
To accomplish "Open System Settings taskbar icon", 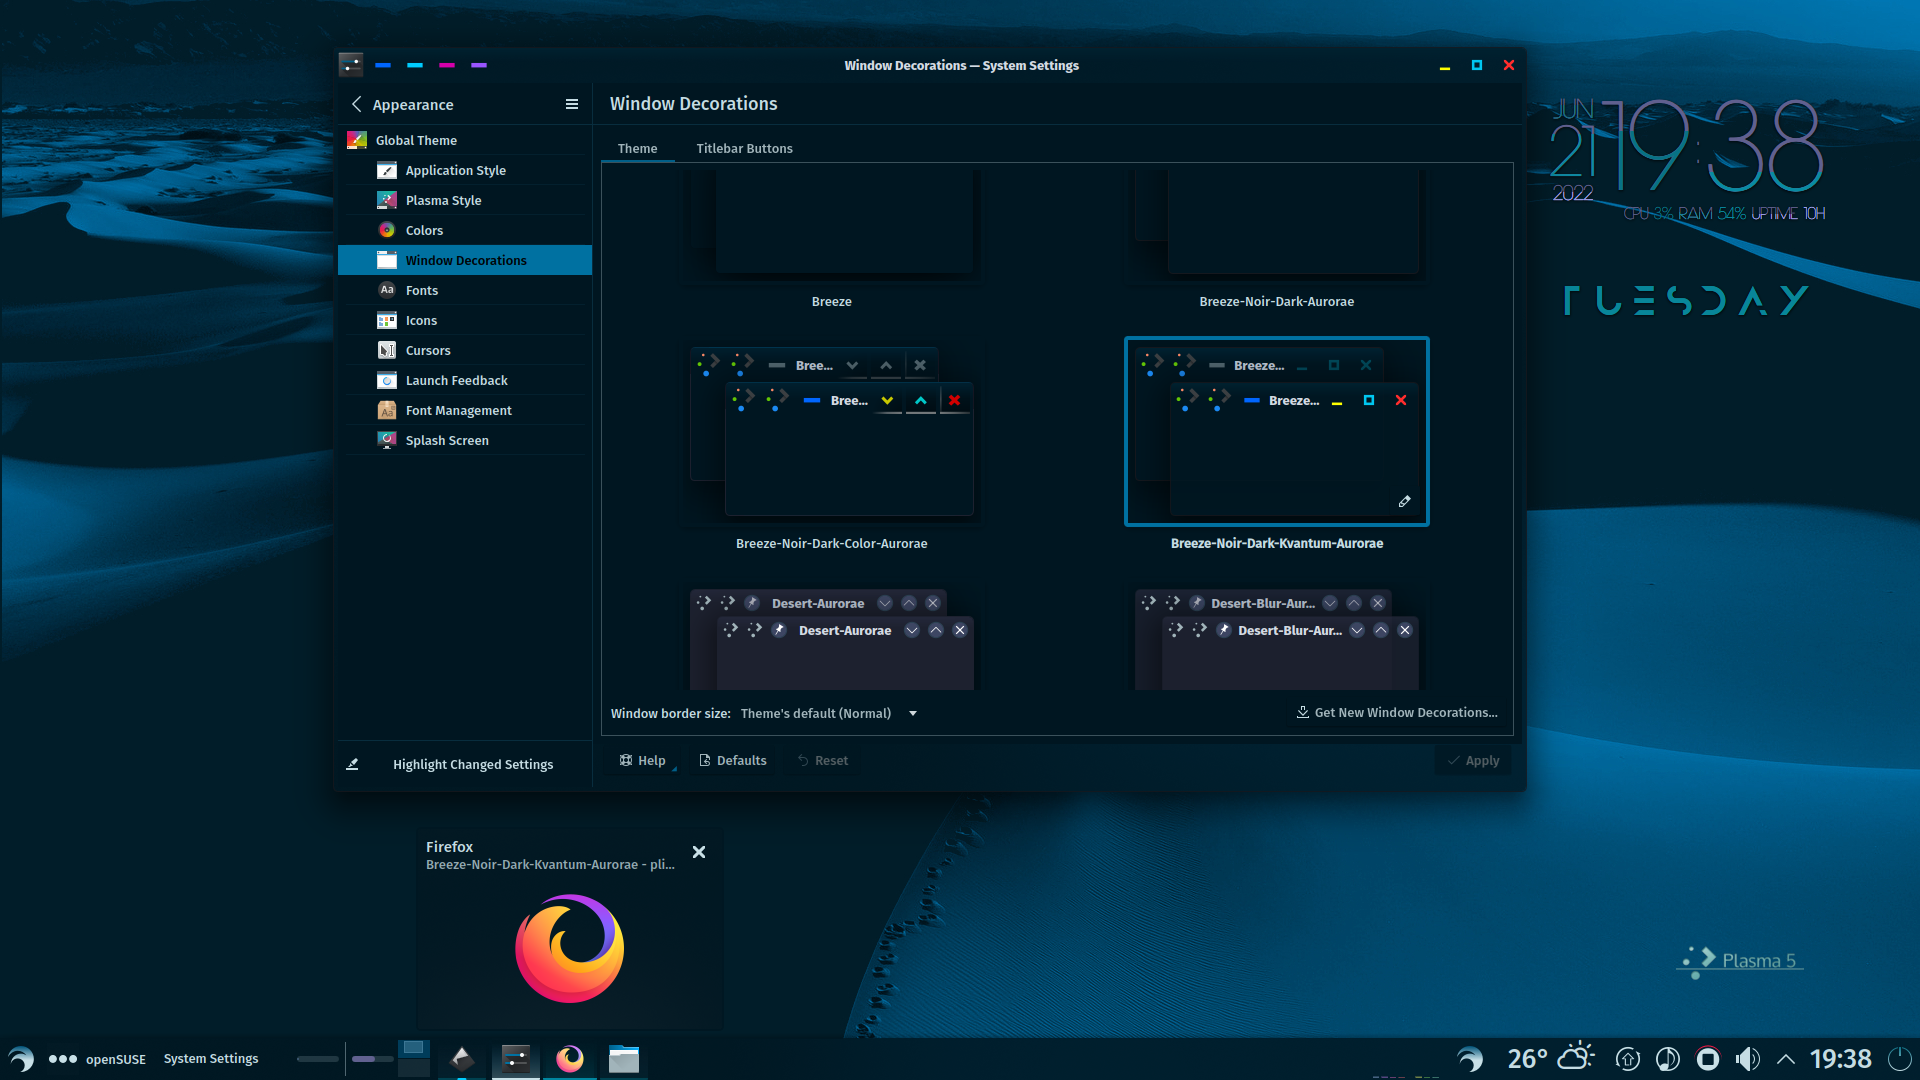I will pyautogui.click(x=516, y=1058).
